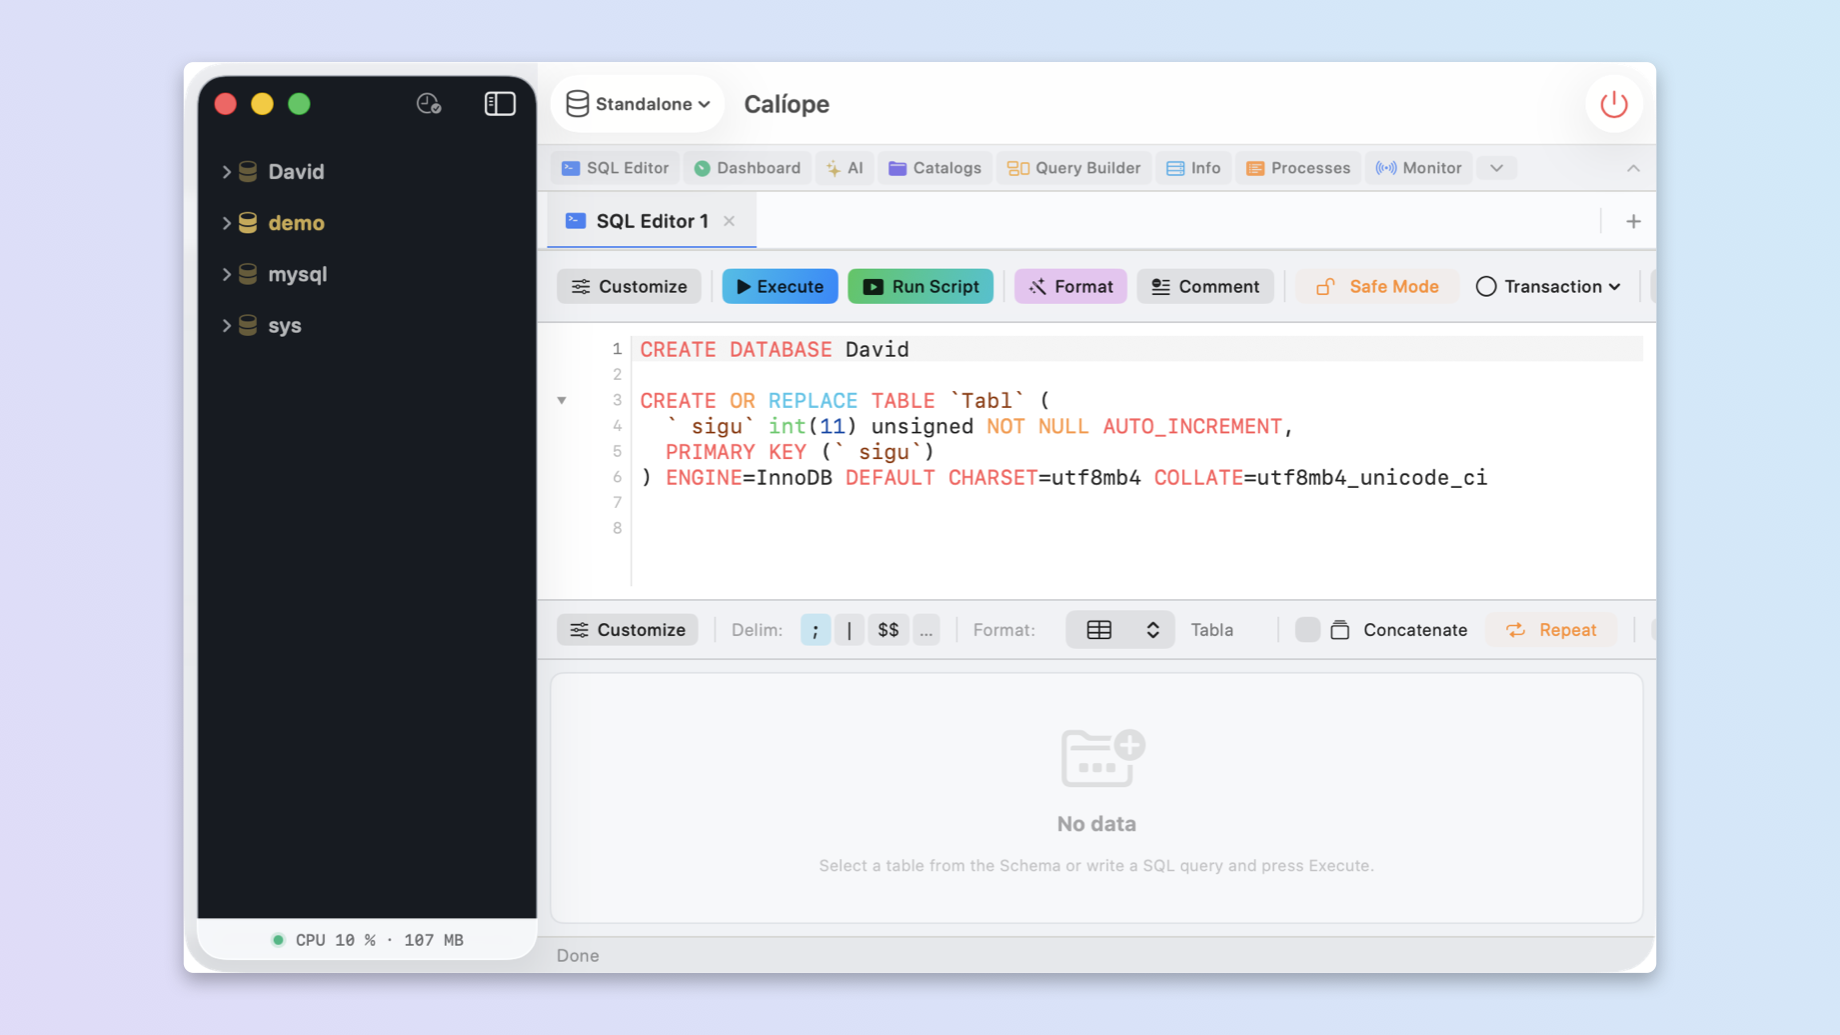
Task: Open the Transaction dropdown
Action: tap(1548, 287)
